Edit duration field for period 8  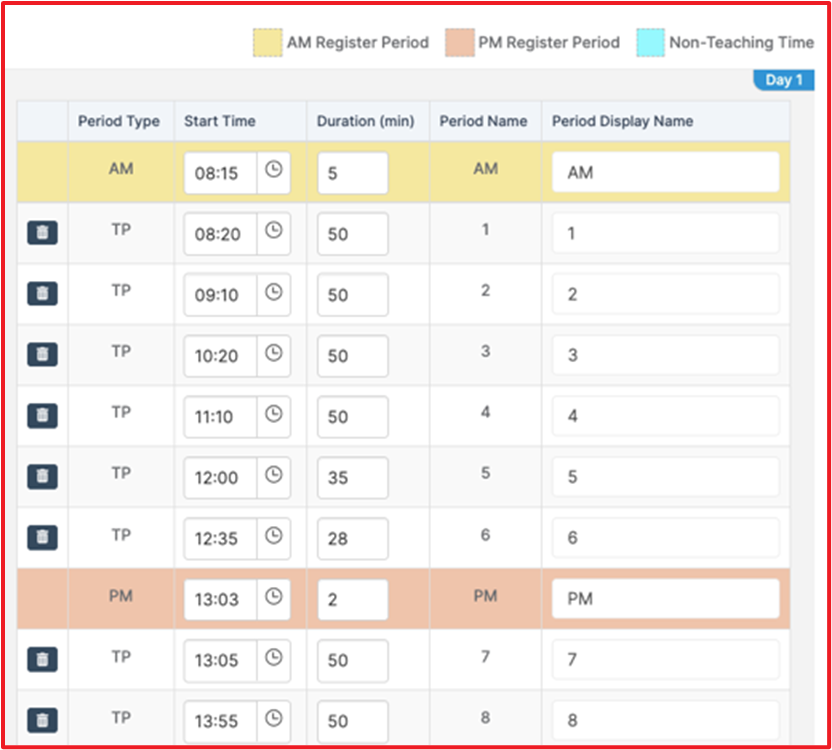pyautogui.click(x=353, y=722)
